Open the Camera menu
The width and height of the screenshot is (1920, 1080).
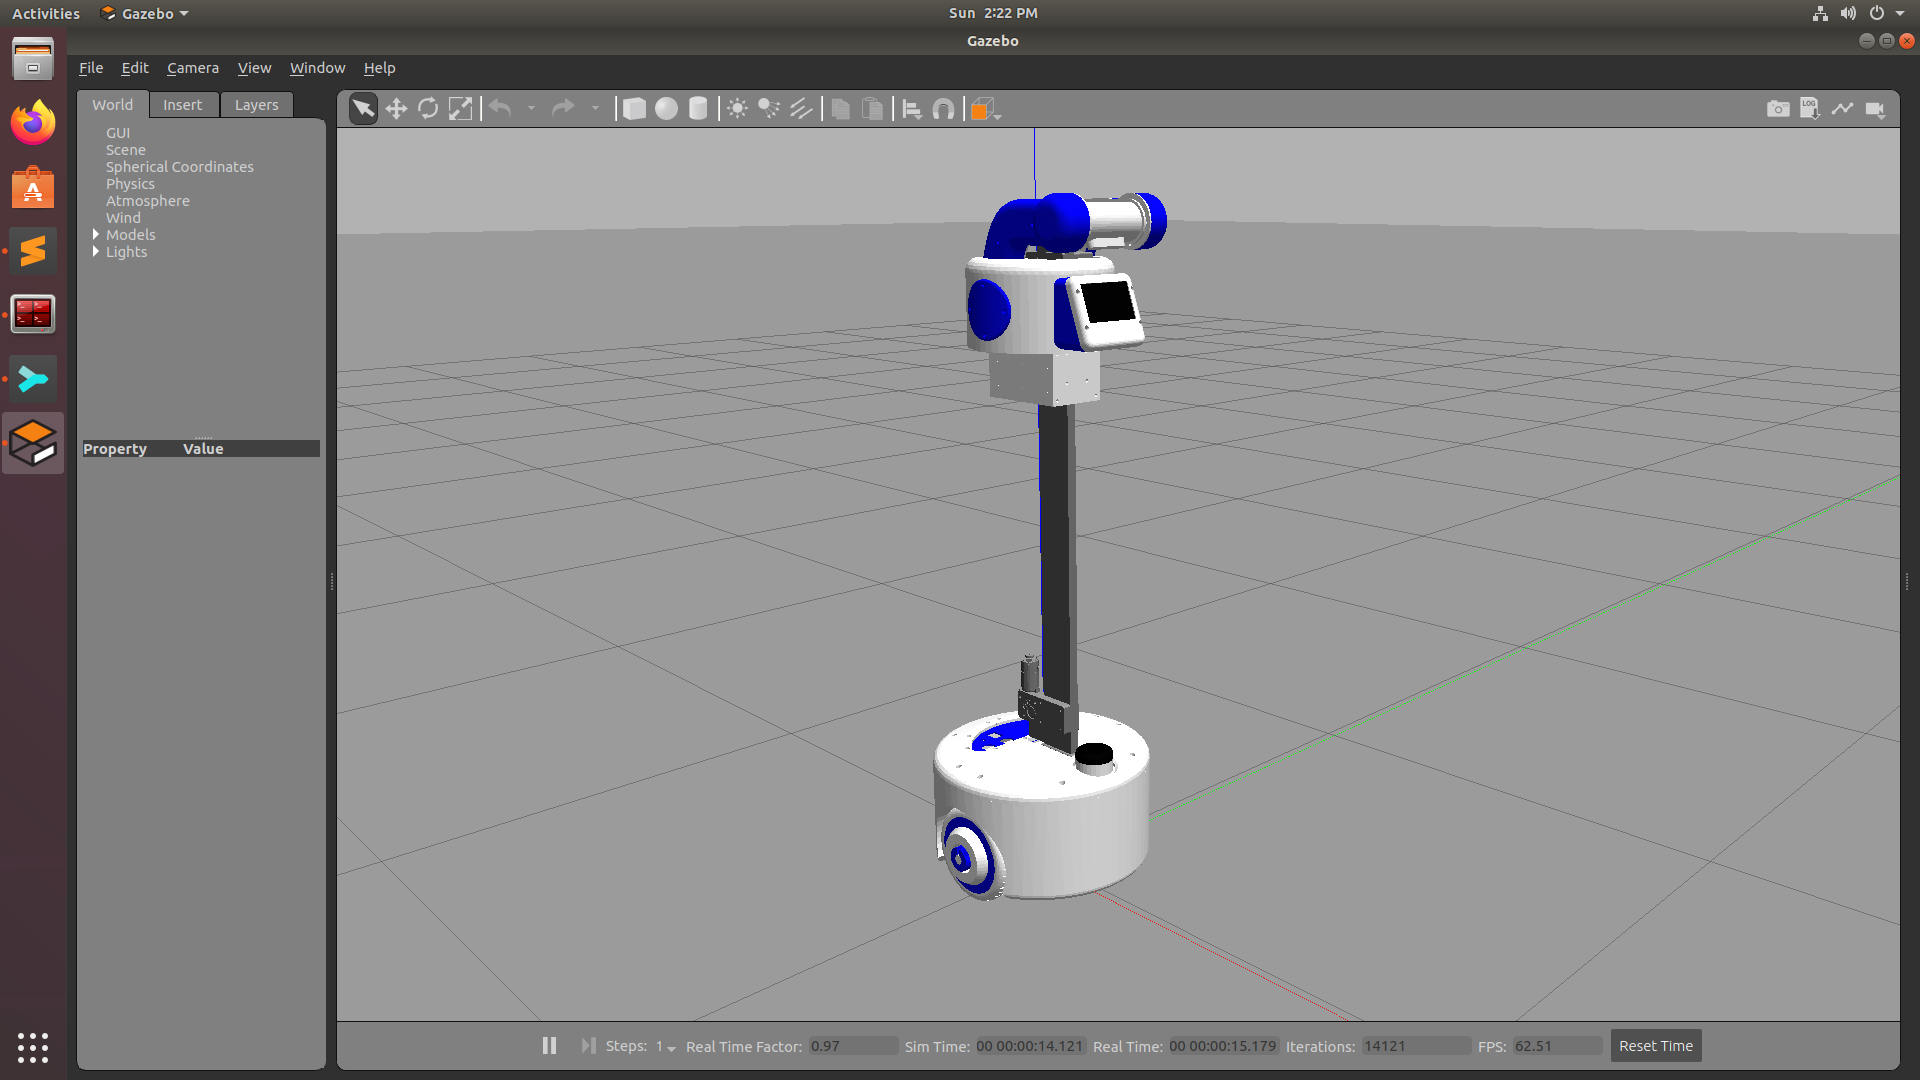tap(192, 68)
